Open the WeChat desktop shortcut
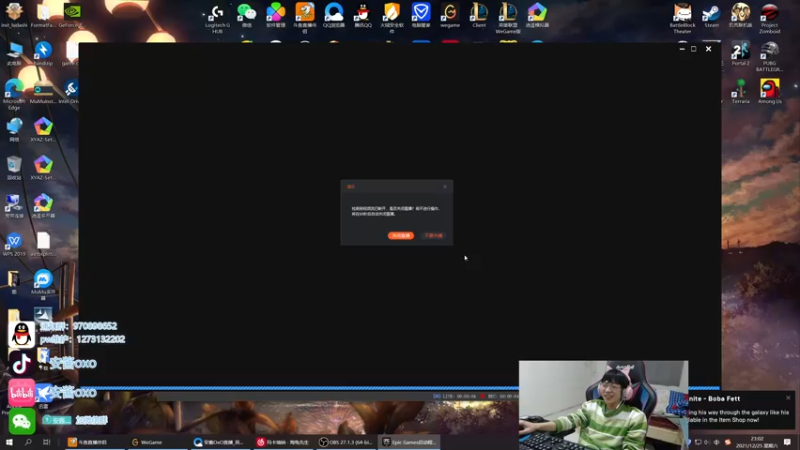This screenshot has width=800, height=450. [246, 15]
